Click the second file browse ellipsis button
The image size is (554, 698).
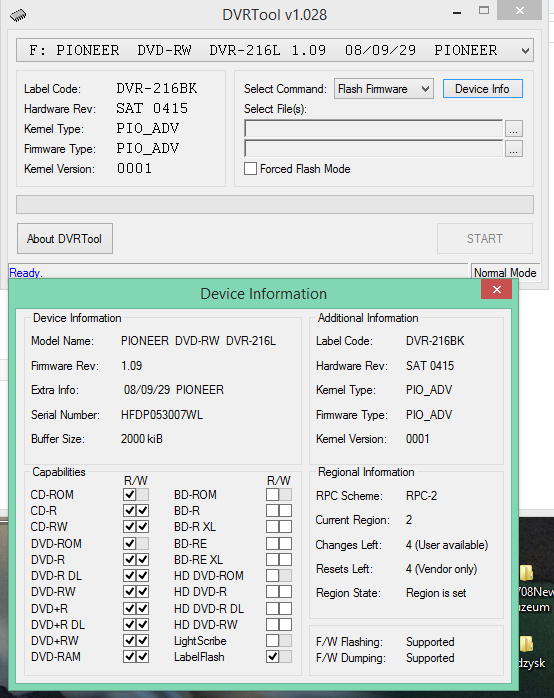tap(514, 149)
